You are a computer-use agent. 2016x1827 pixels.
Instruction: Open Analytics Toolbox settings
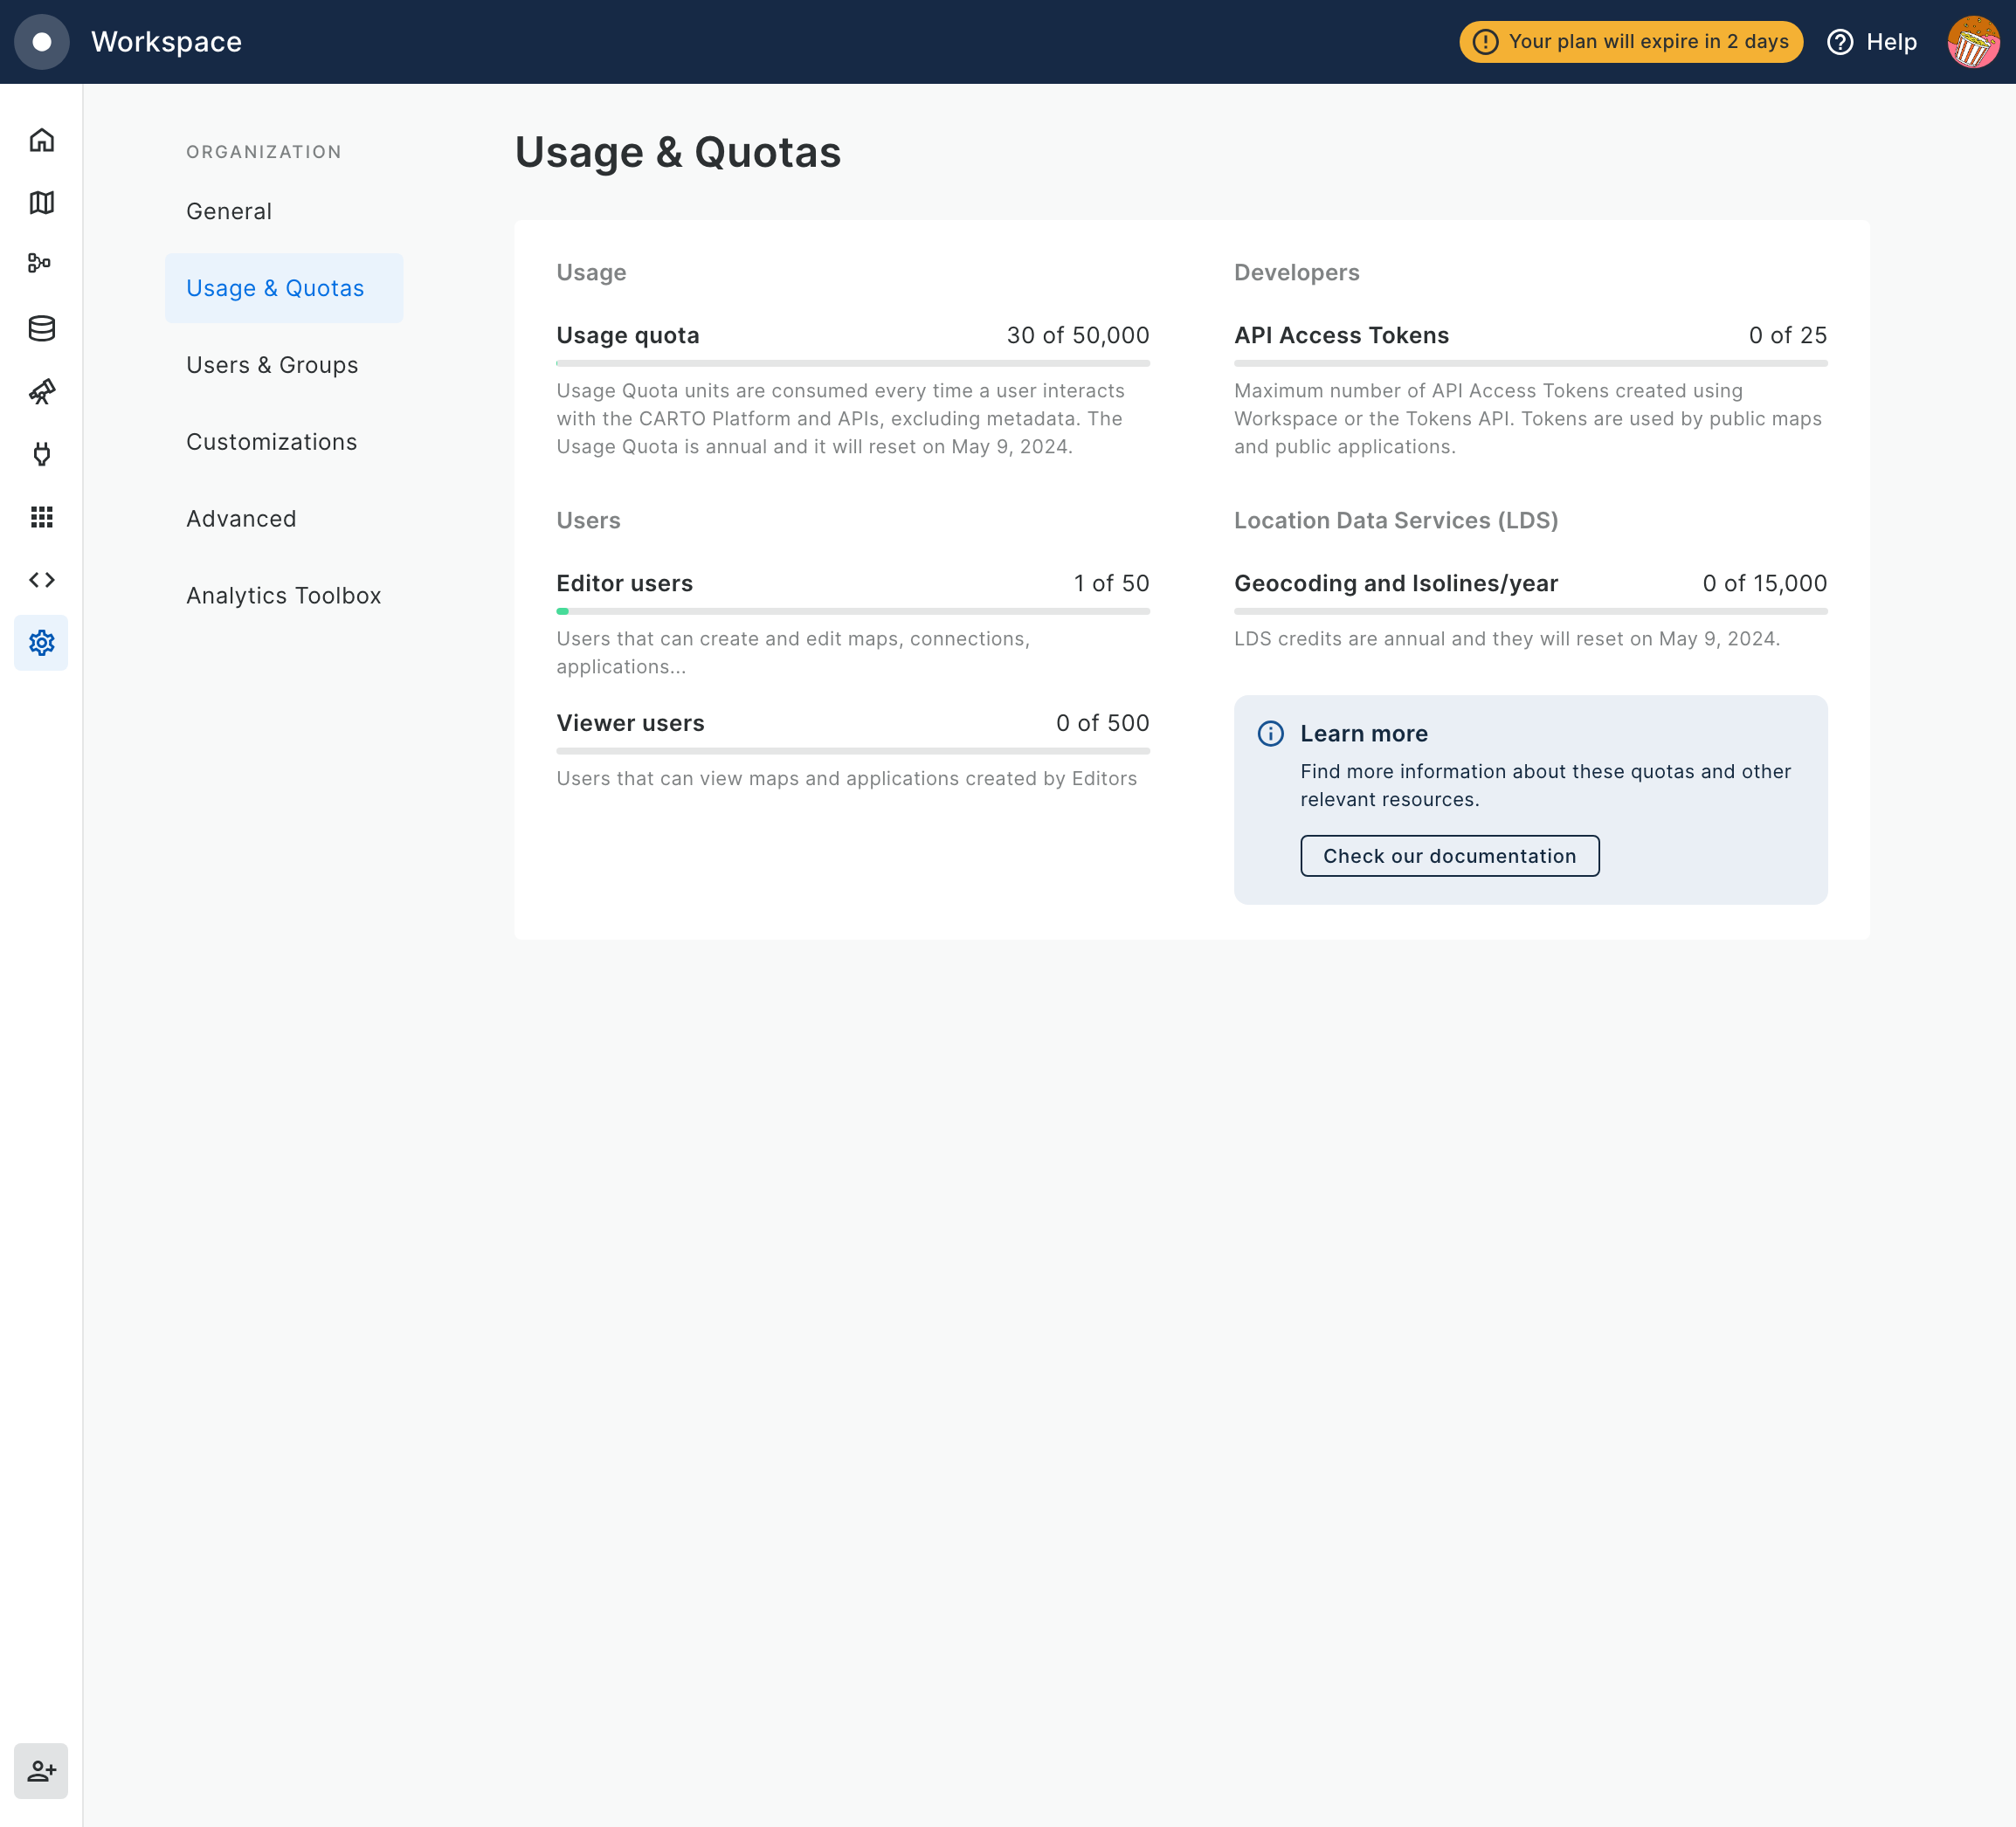click(x=283, y=596)
